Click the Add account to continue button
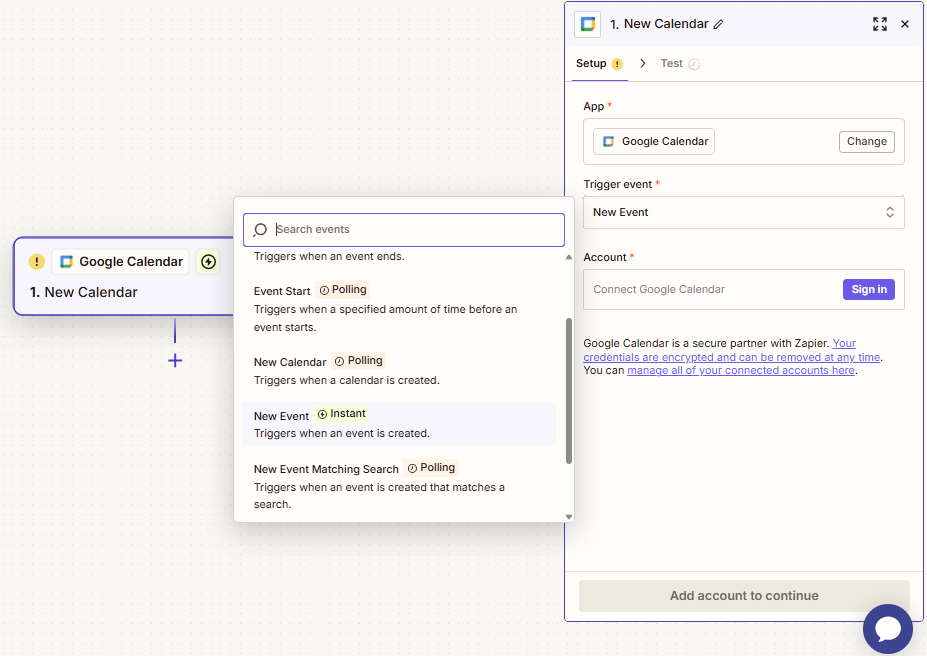Screen dimensions: 927x656 744,596
